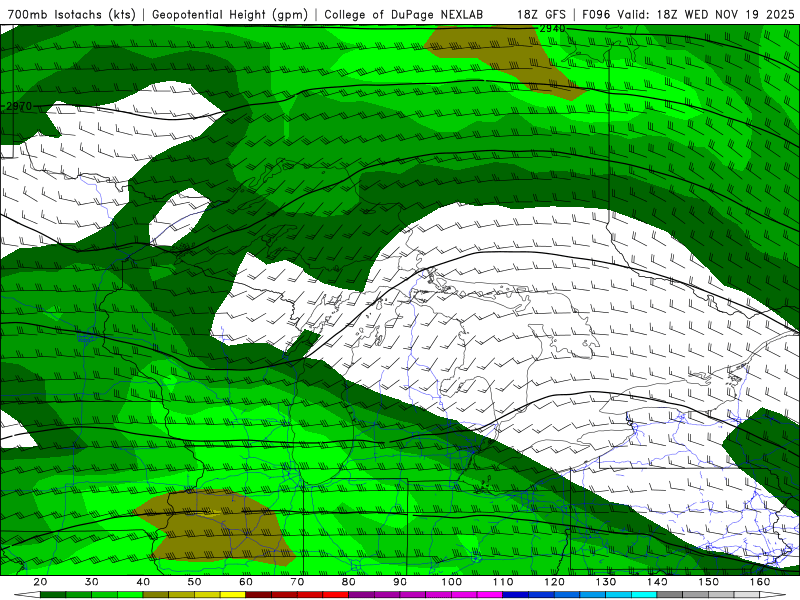Image resolution: width=800 pixels, height=600 pixels.
Task: Click the olive 40-knot region at map bottom left
Action: tap(217, 528)
